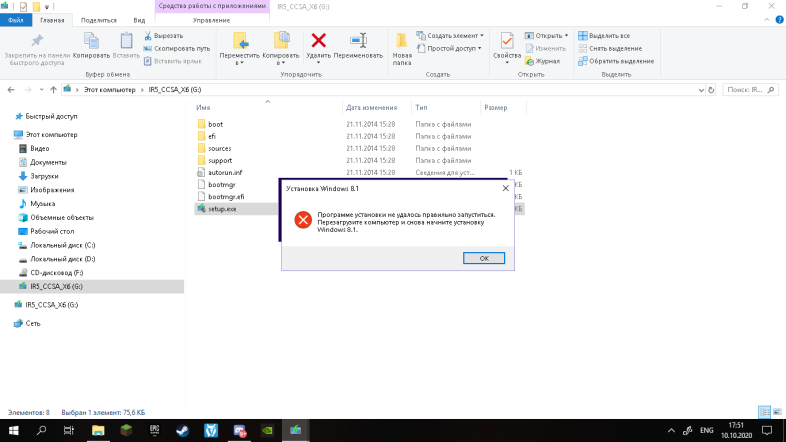This screenshot has height=442, width=786.
Task: Open the recent locations dropdown arrow
Action: click(x=41, y=90)
